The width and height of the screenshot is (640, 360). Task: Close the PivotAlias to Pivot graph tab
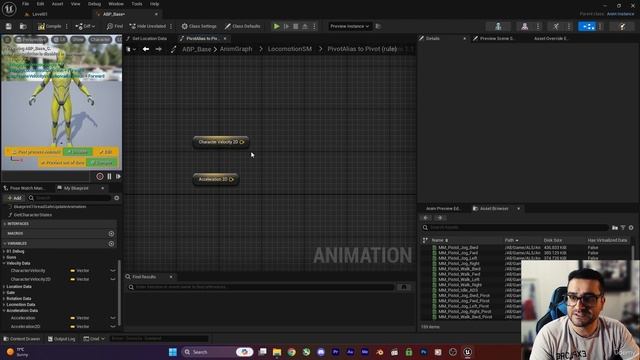pyautogui.click(x=225, y=38)
